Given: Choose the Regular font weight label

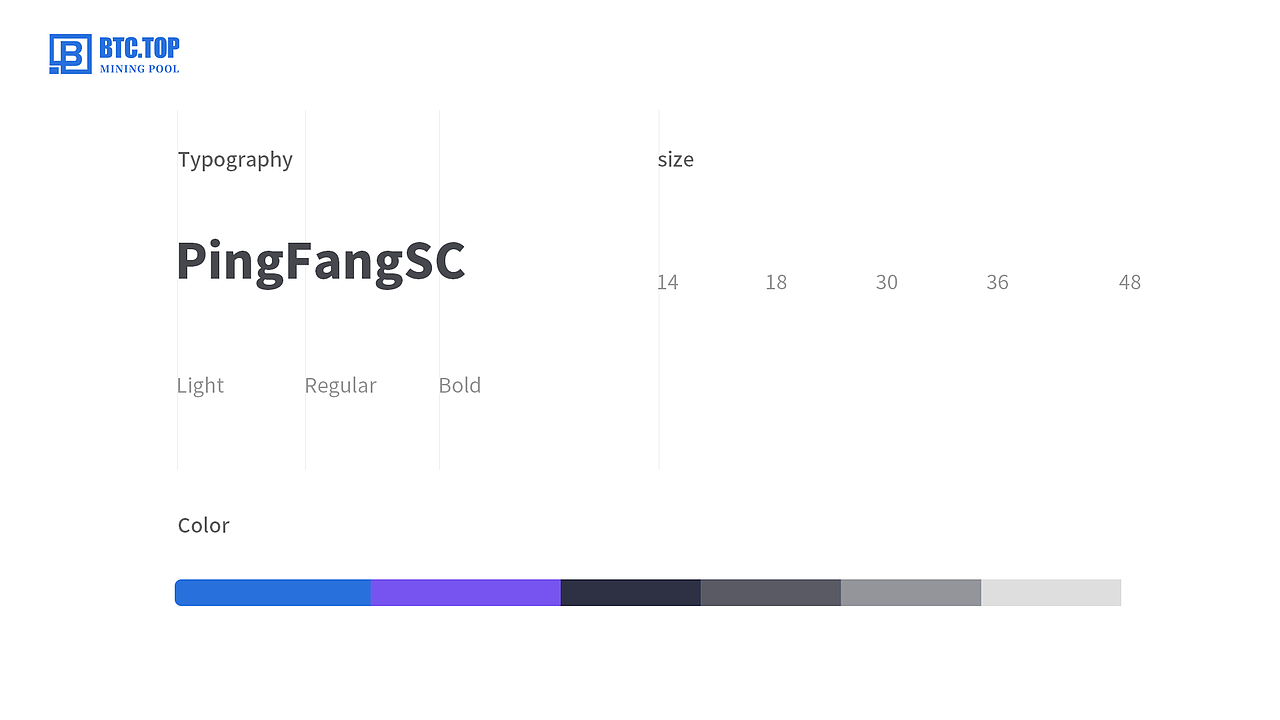Looking at the screenshot, I should (340, 386).
